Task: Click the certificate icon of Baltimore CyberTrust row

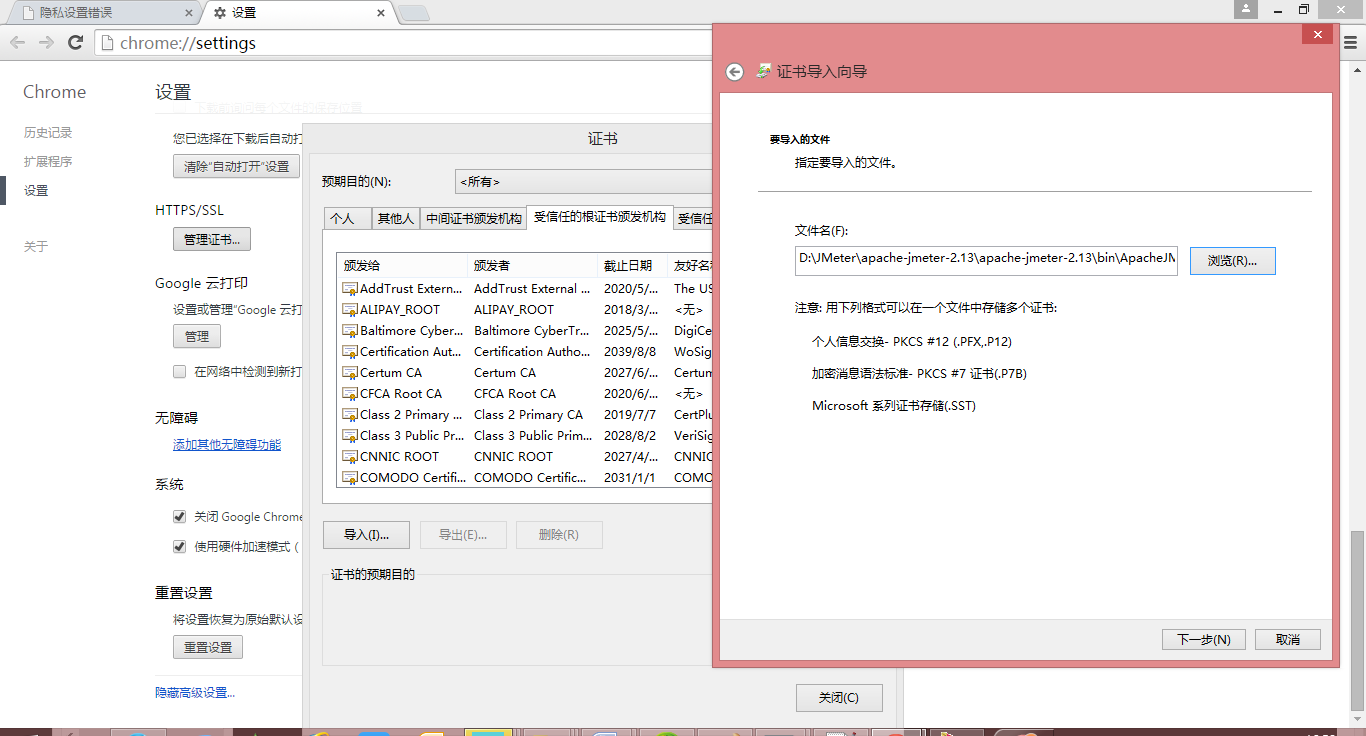Action: tap(350, 331)
